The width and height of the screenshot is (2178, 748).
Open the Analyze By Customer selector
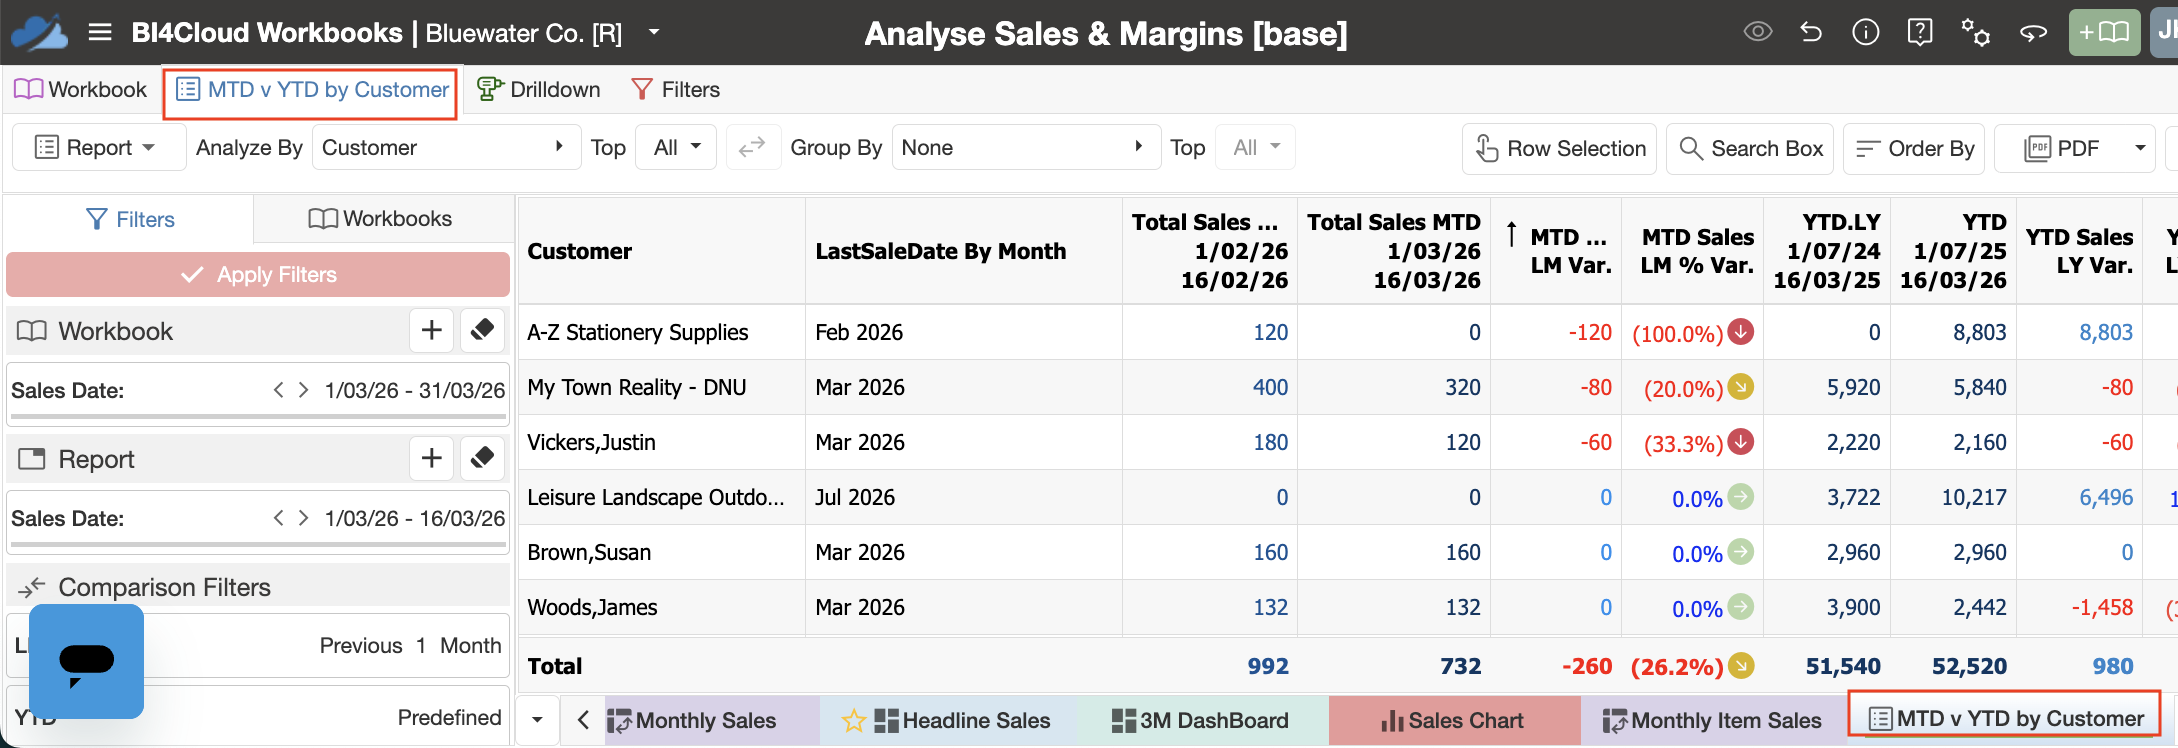(x=446, y=148)
